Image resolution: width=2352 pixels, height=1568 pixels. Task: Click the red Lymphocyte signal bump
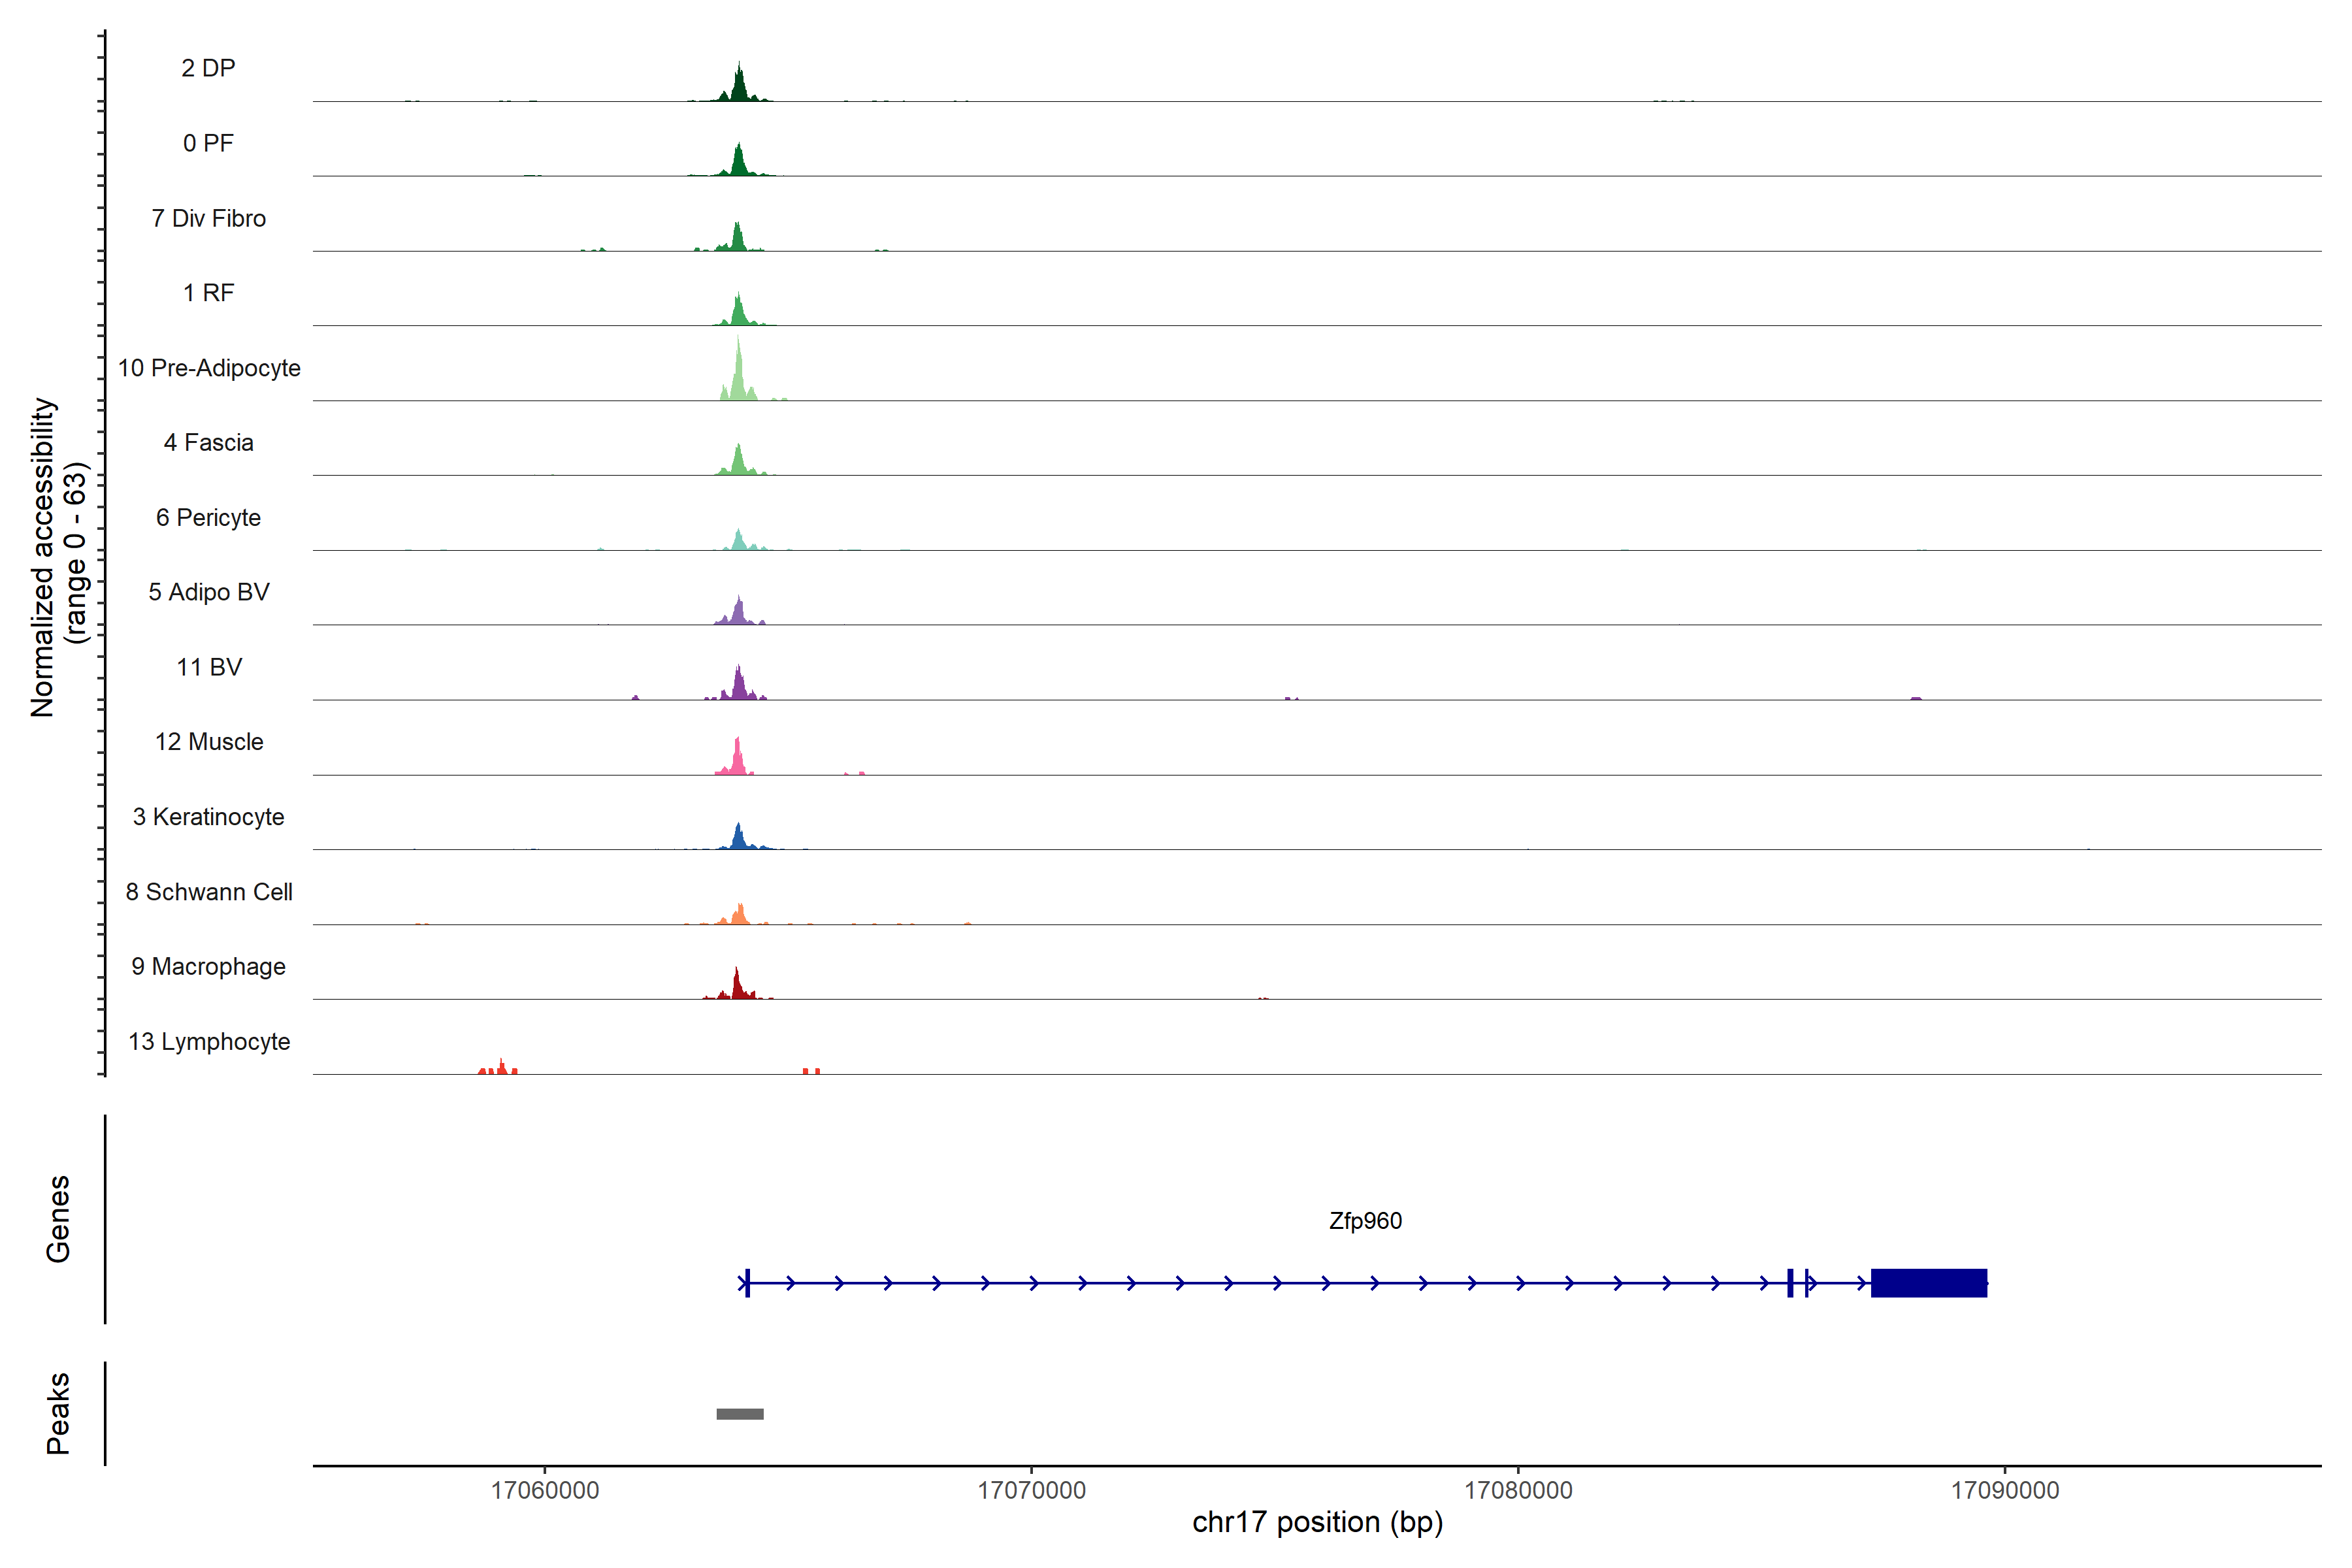500,1068
